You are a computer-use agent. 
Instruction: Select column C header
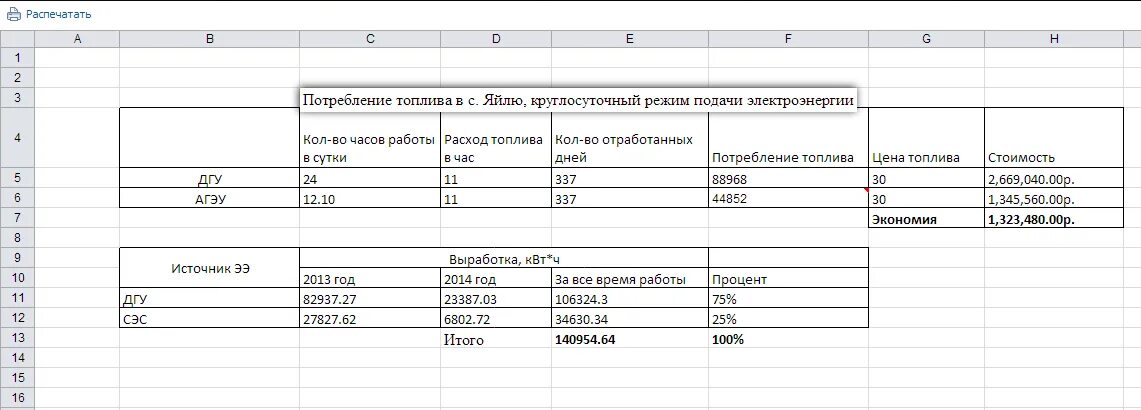click(370, 39)
